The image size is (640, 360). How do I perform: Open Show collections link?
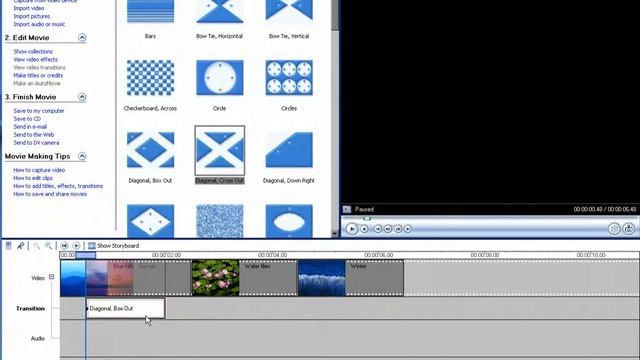coord(33,51)
